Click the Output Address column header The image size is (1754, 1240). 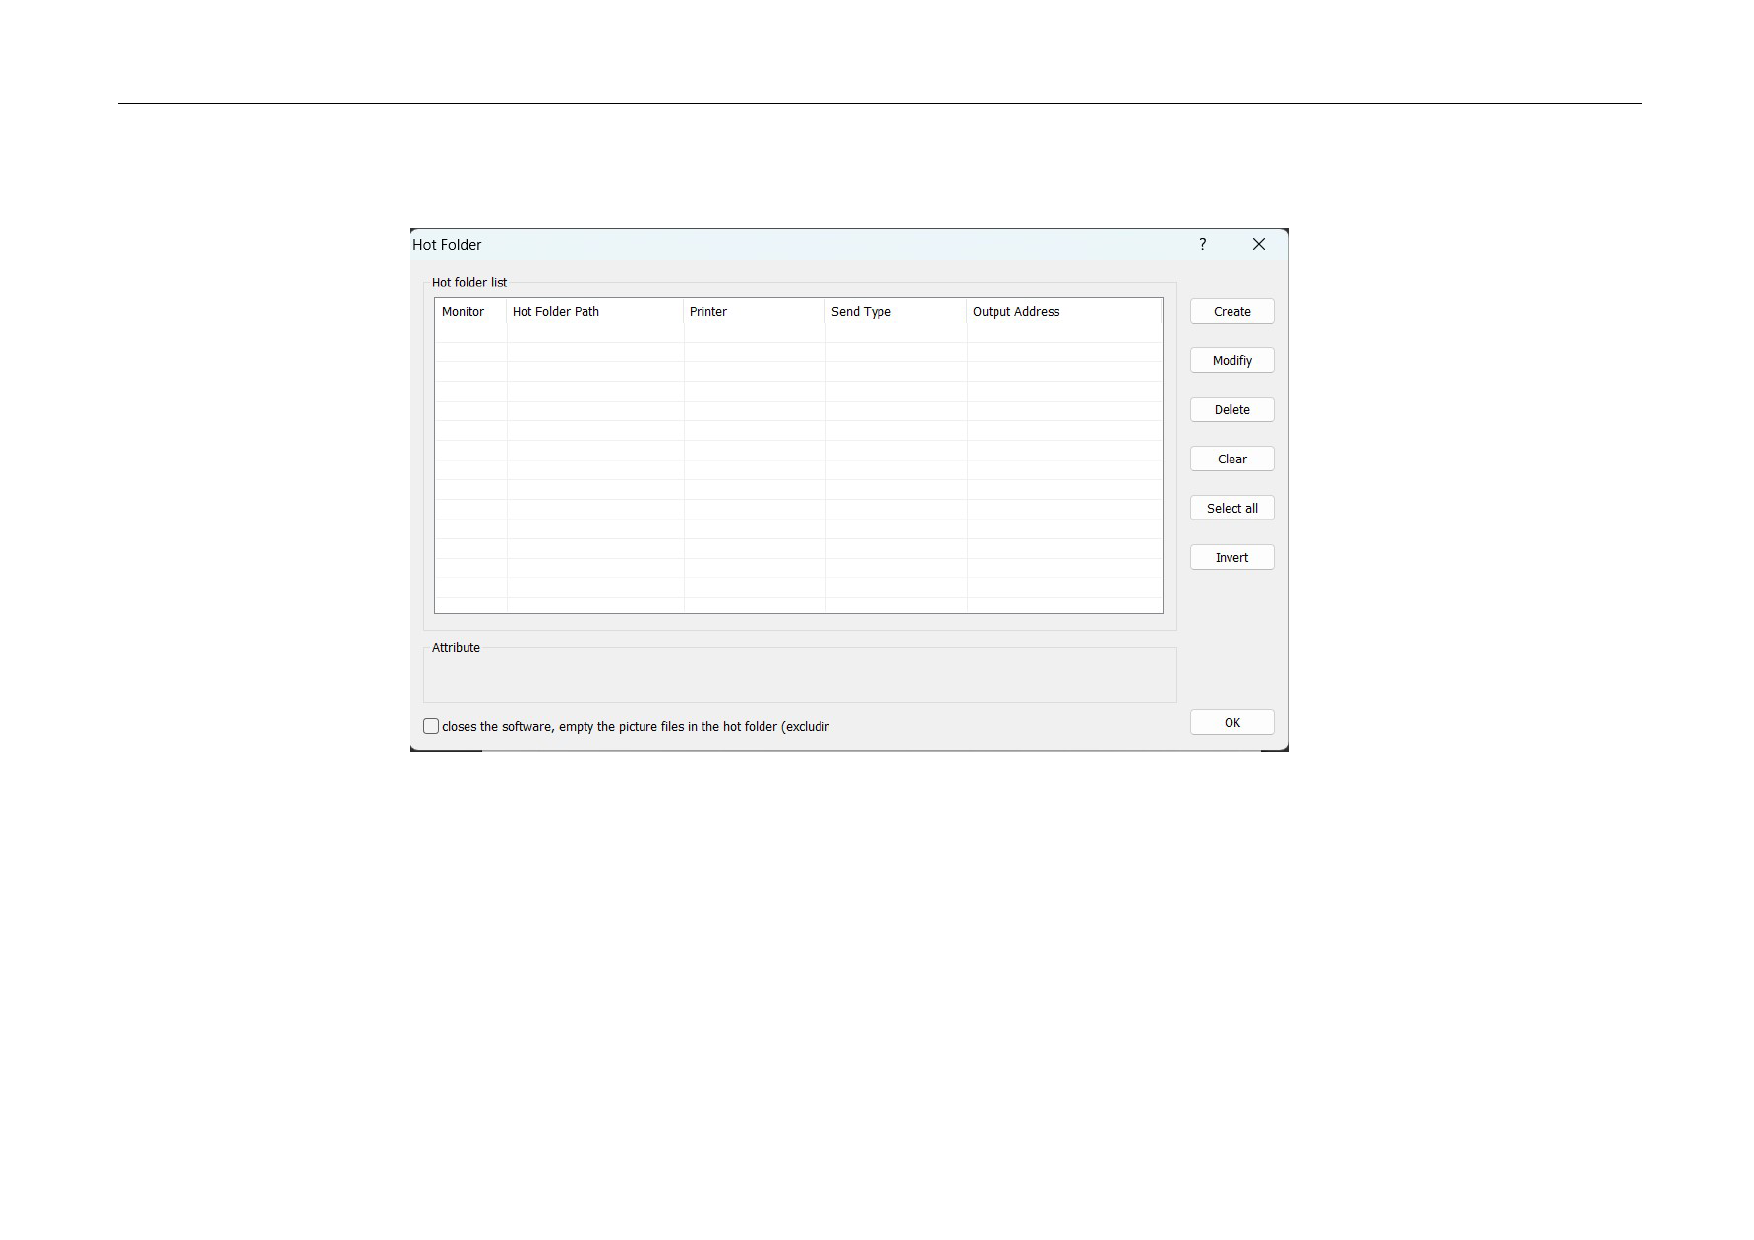tap(1015, 312)
